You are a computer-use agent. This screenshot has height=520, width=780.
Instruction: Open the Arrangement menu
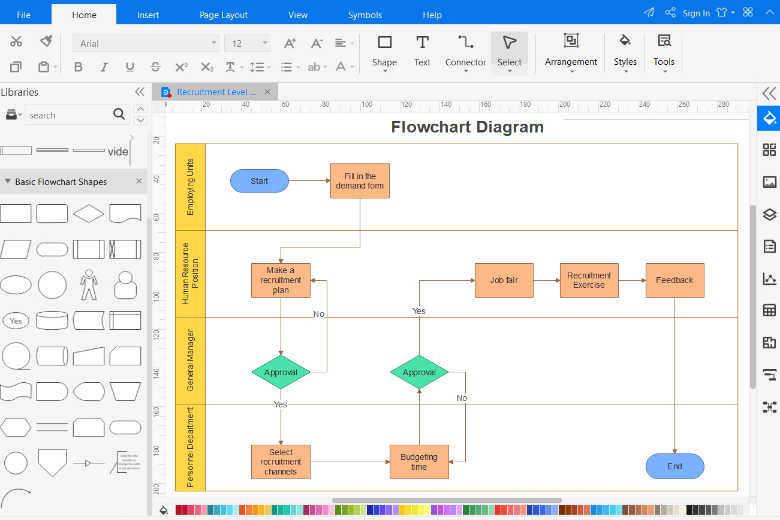pyautogui.click(x=571, y=53)
